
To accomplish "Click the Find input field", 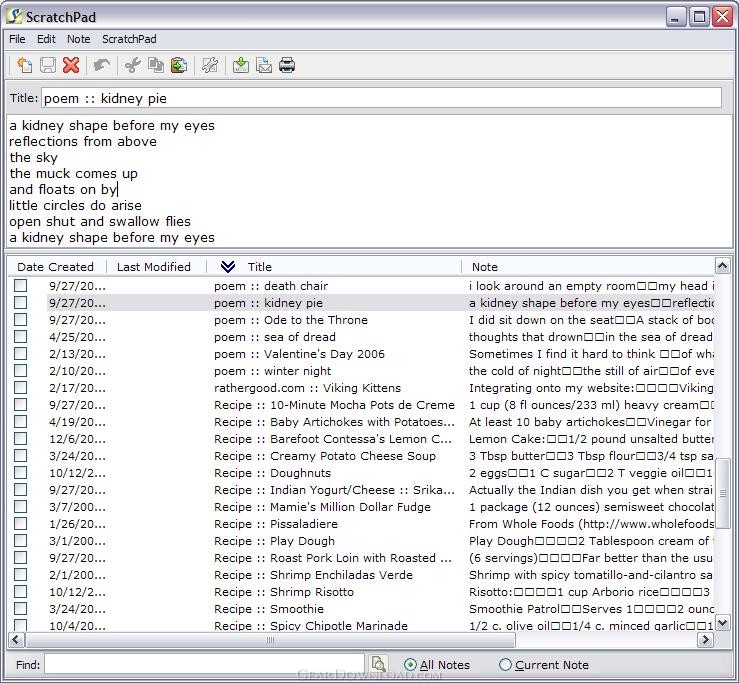I will tap(205, 665).
